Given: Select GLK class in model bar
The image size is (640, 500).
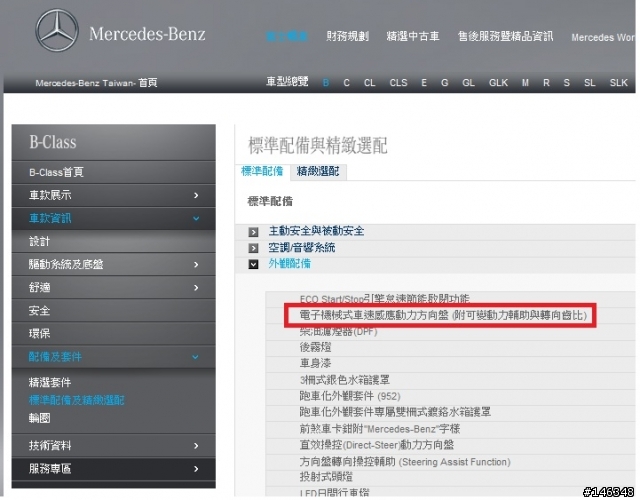Looking at the screenshot, I should [498, 83].
